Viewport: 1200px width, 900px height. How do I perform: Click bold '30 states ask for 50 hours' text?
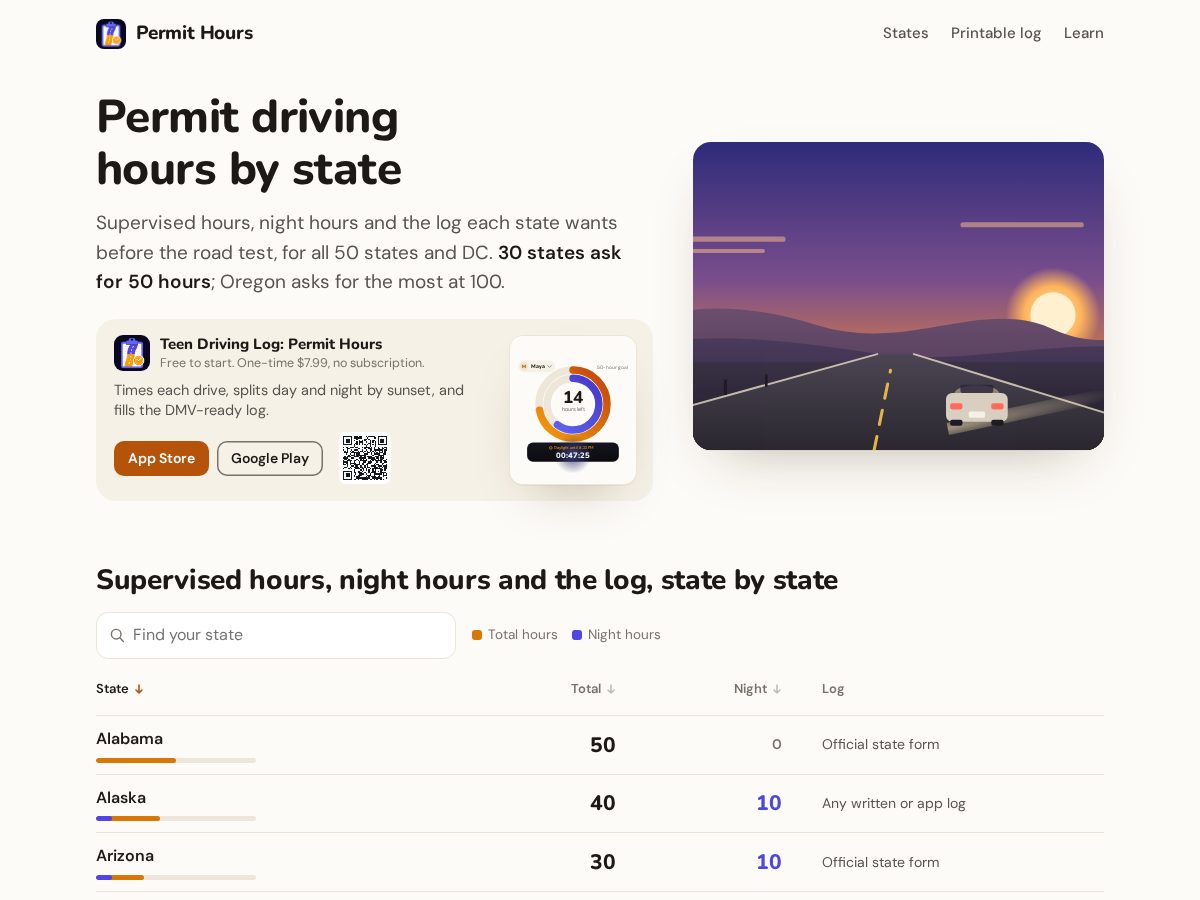[358, 267]
